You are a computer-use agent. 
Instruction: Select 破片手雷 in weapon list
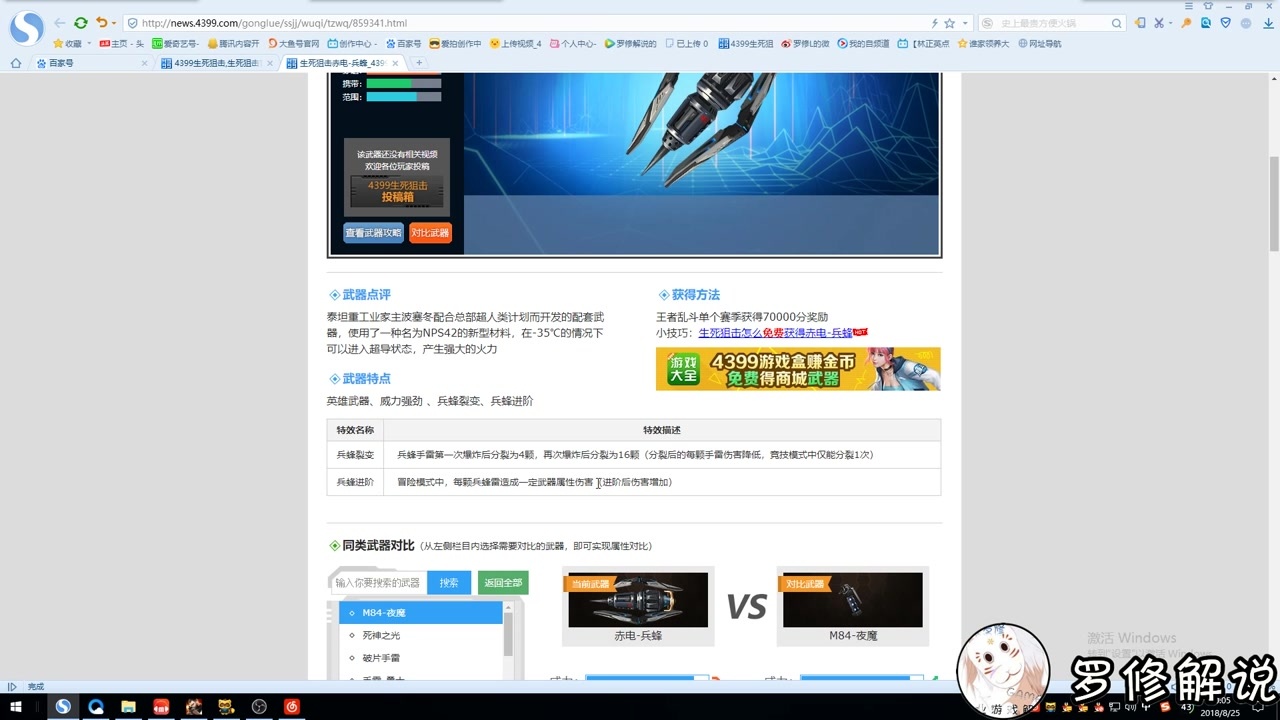420,658
